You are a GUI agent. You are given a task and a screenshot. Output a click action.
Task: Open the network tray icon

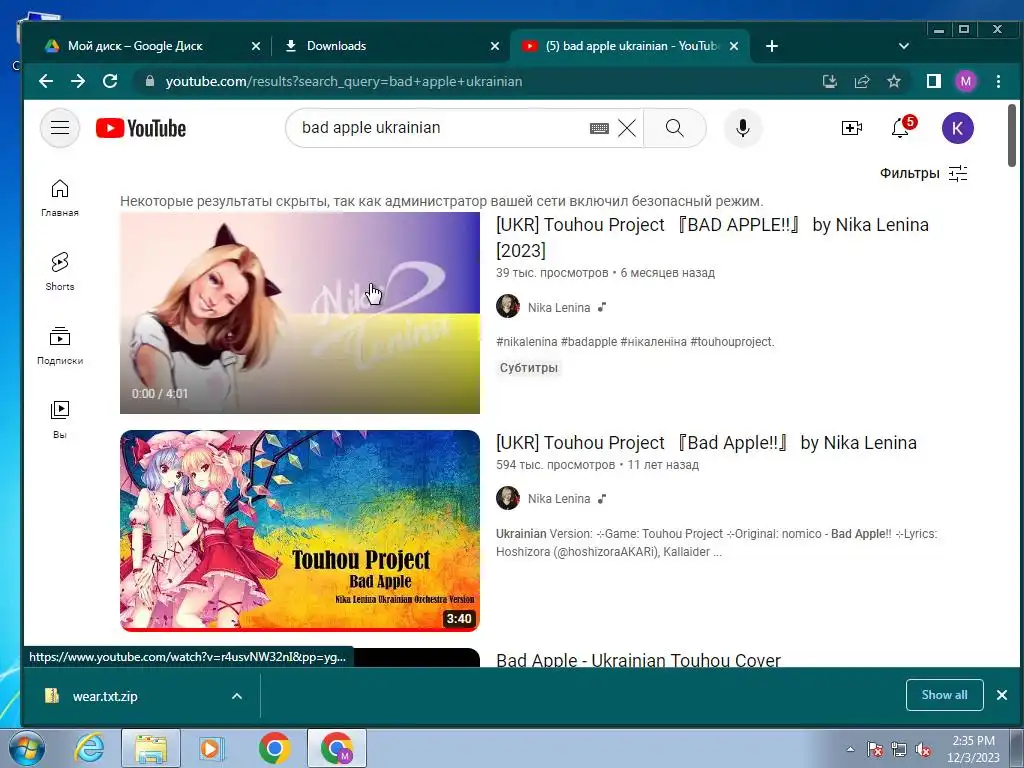[x=899, y=749]
